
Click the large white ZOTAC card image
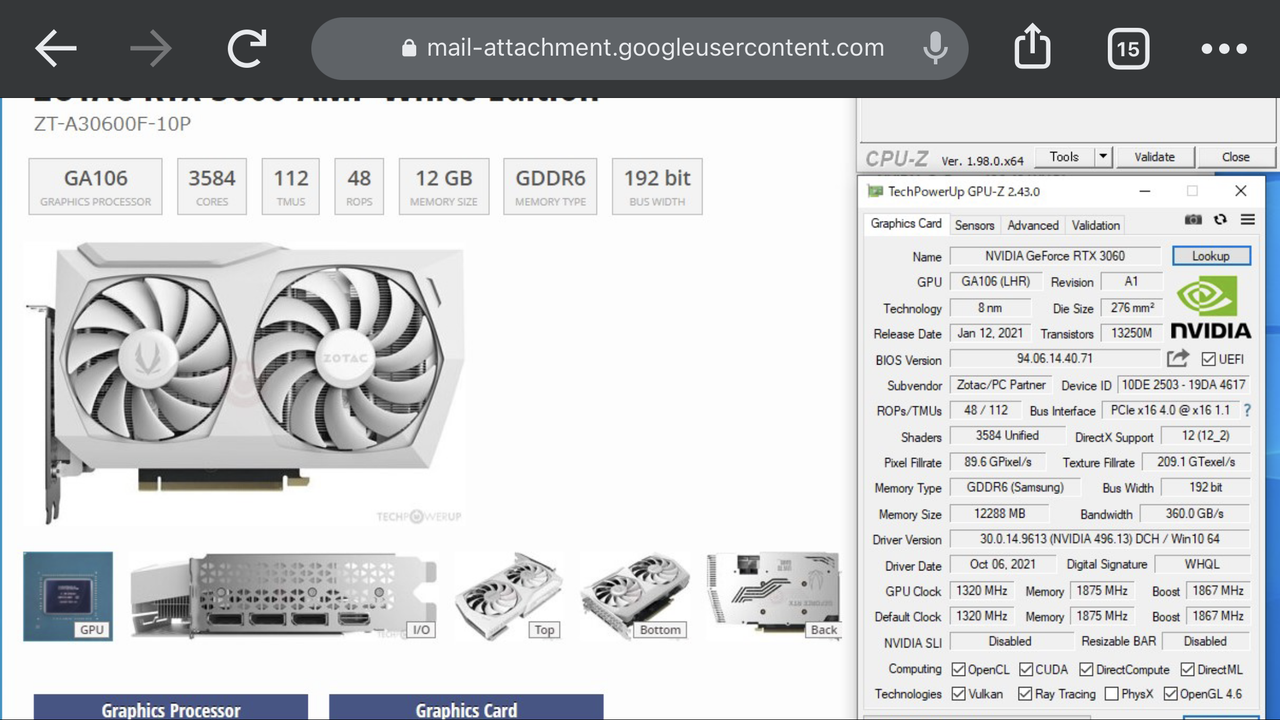[x=246, y=382]
